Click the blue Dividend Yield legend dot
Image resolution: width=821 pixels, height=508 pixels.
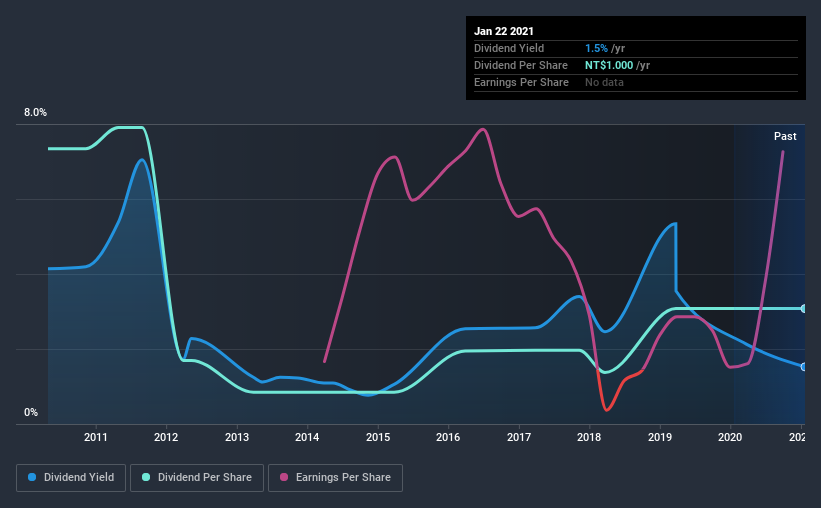32,477
